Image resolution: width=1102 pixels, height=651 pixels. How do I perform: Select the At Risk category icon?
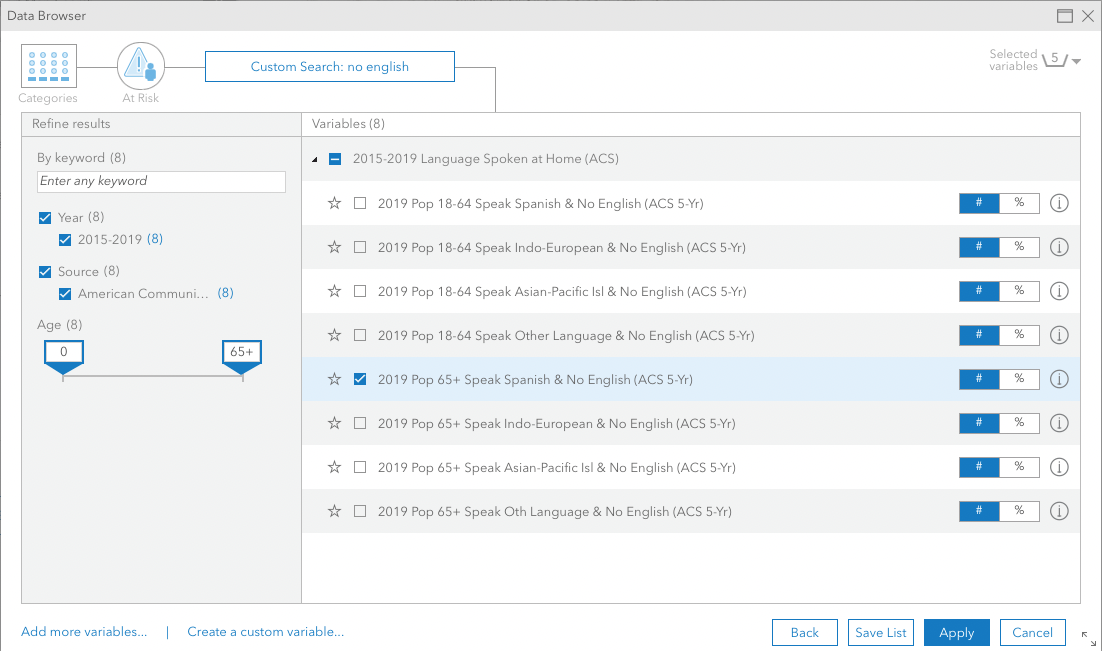click(141, 66)
